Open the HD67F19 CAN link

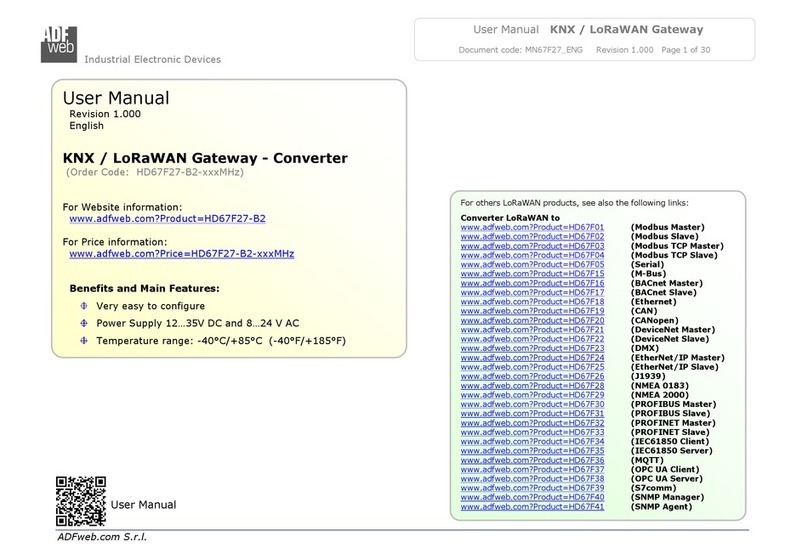click(532, 311)
